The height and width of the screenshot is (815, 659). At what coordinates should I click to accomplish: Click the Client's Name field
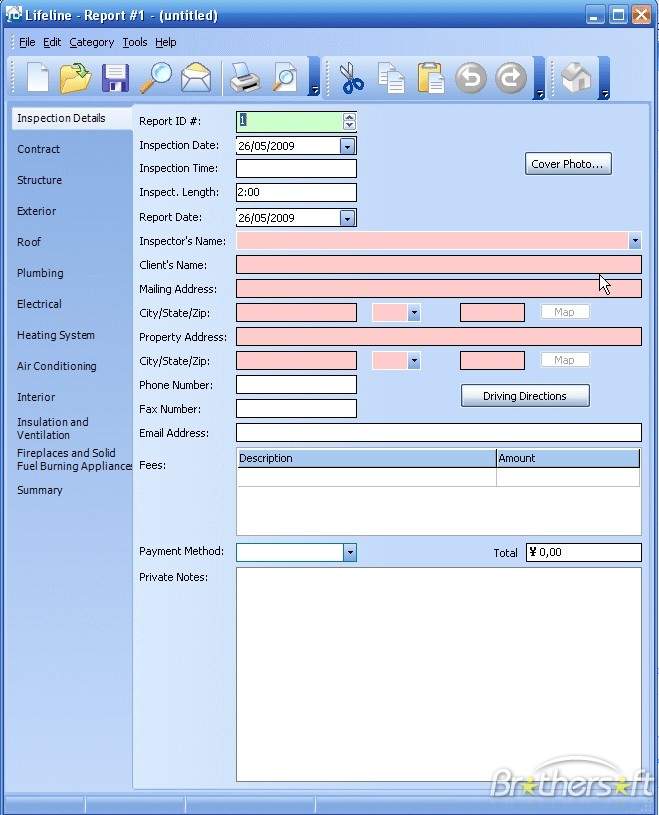coord(439,265)
